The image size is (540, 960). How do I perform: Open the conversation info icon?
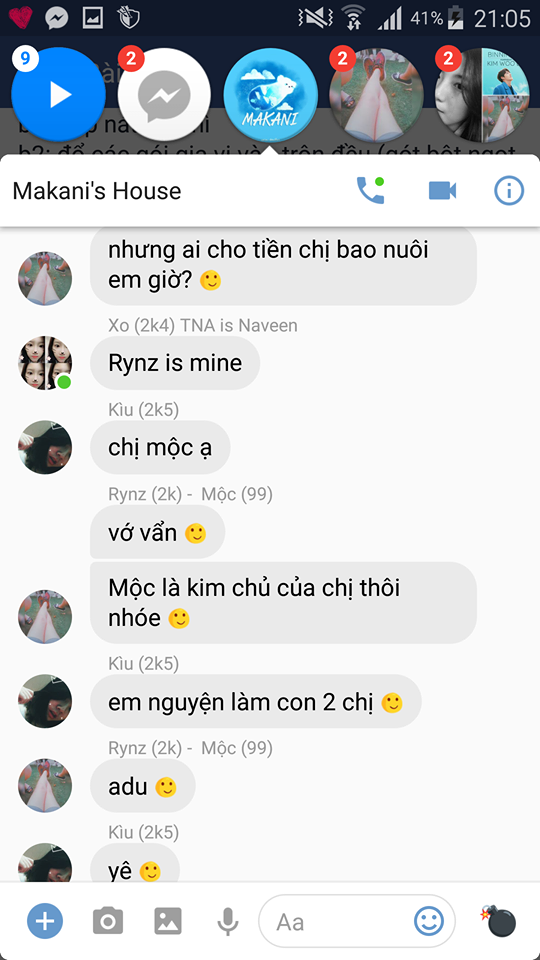pyautogui.click(x=509, y=191)
